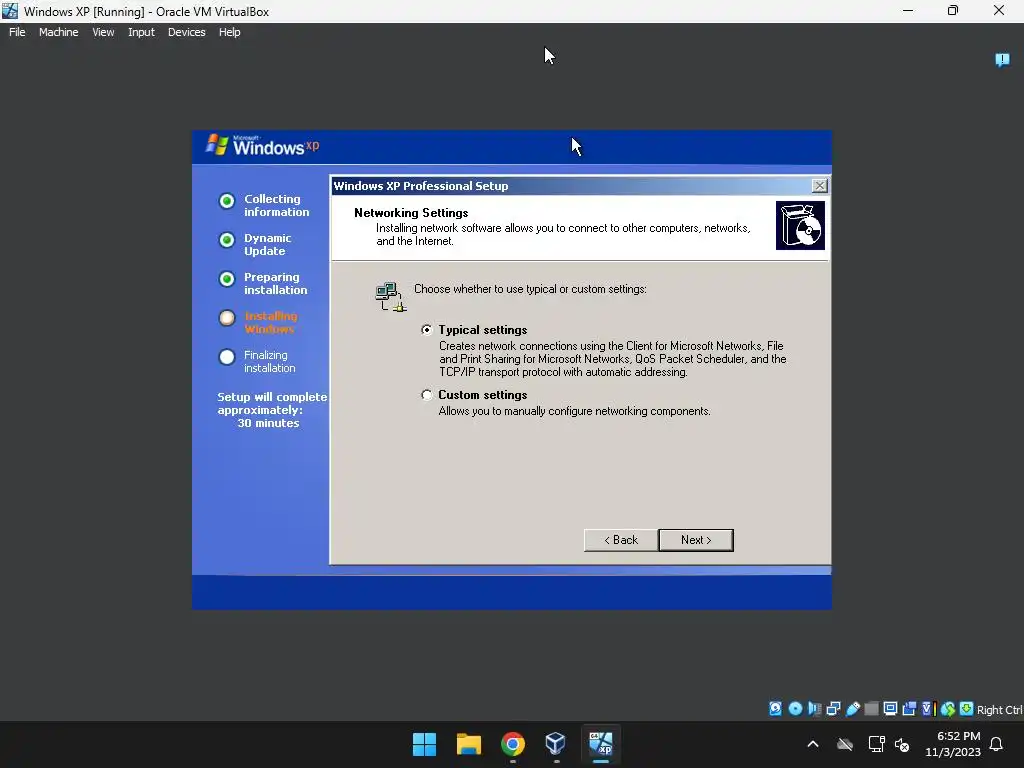Viewport: 1024px width, 768px height.
Task: Click the recording status icon
Action: [909, 709]
